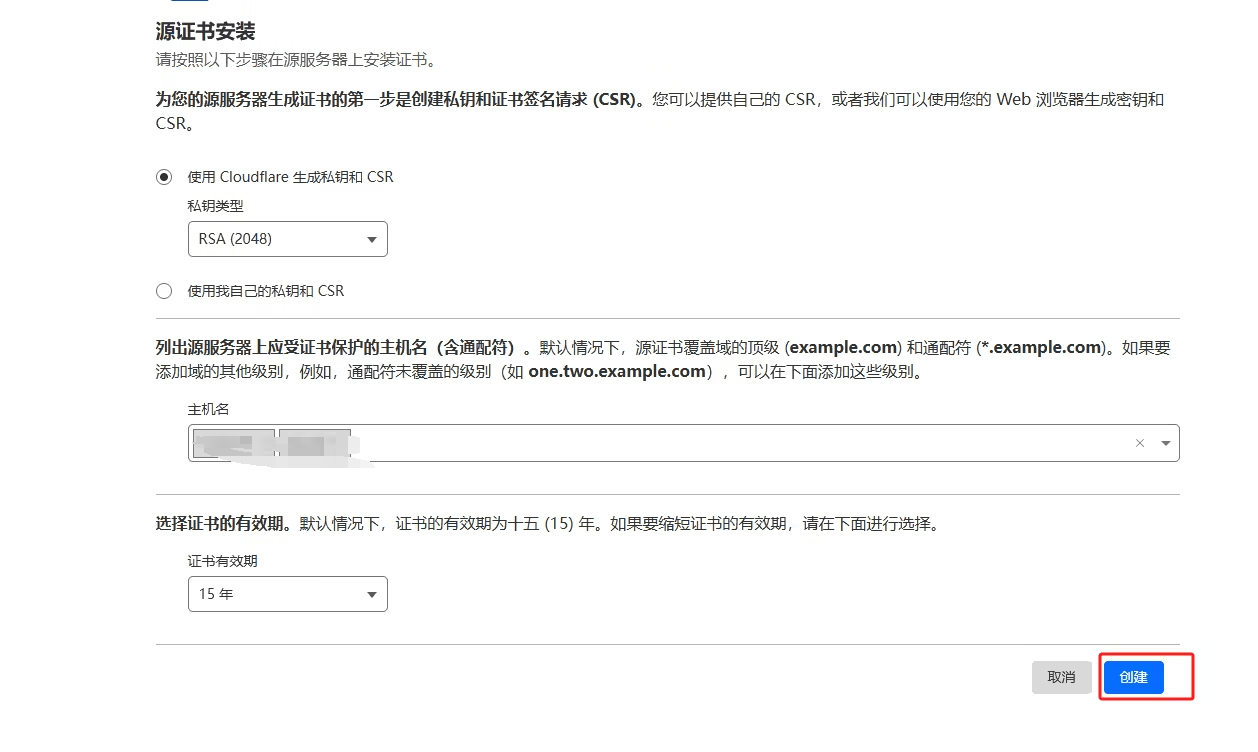Click the 主机名 field label
1258x752 pixels.
coord(209,410)
